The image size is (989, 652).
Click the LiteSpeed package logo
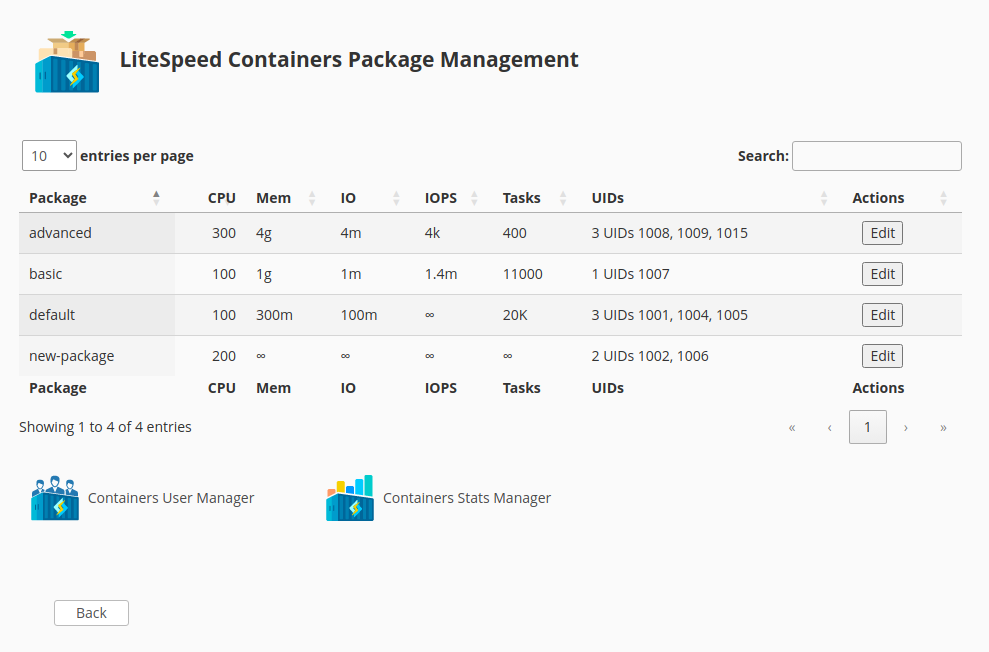click(x=66, y=58)
